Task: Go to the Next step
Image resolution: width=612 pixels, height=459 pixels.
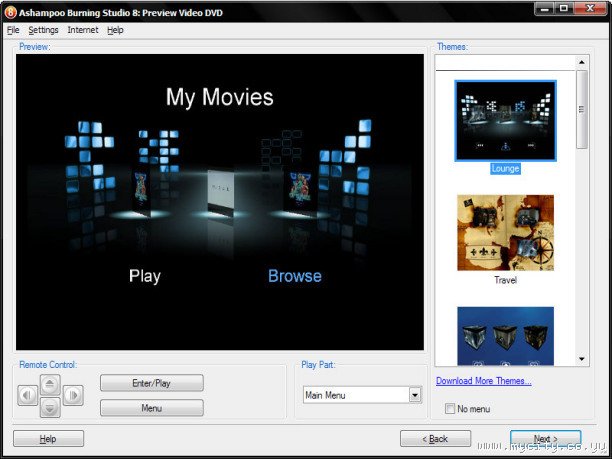Action: point(545,438)
